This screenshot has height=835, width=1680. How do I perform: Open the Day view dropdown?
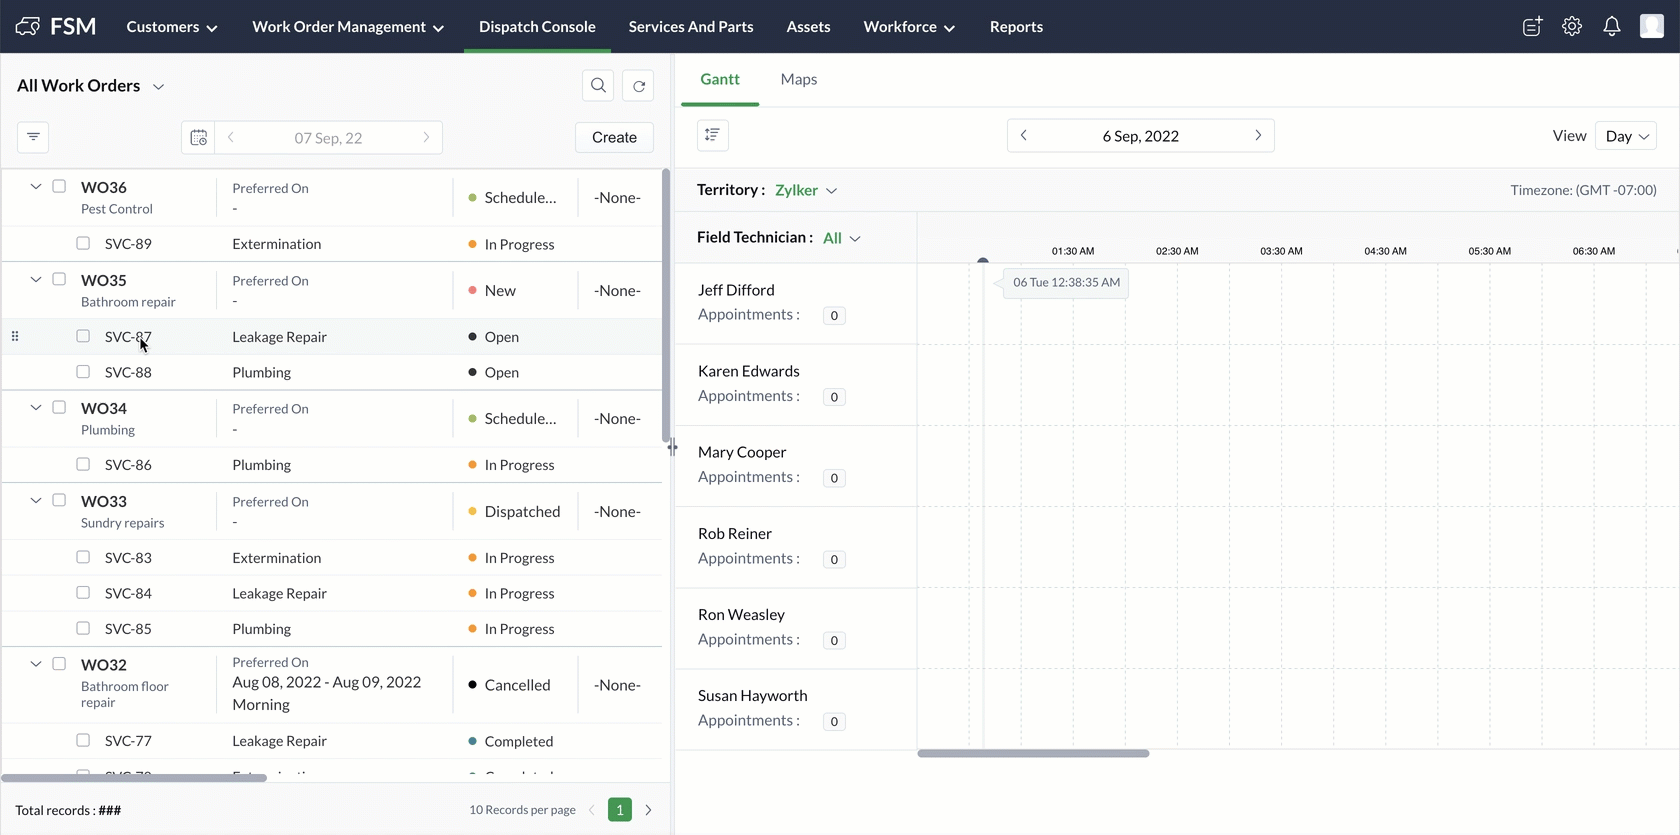pos(1626,136)
